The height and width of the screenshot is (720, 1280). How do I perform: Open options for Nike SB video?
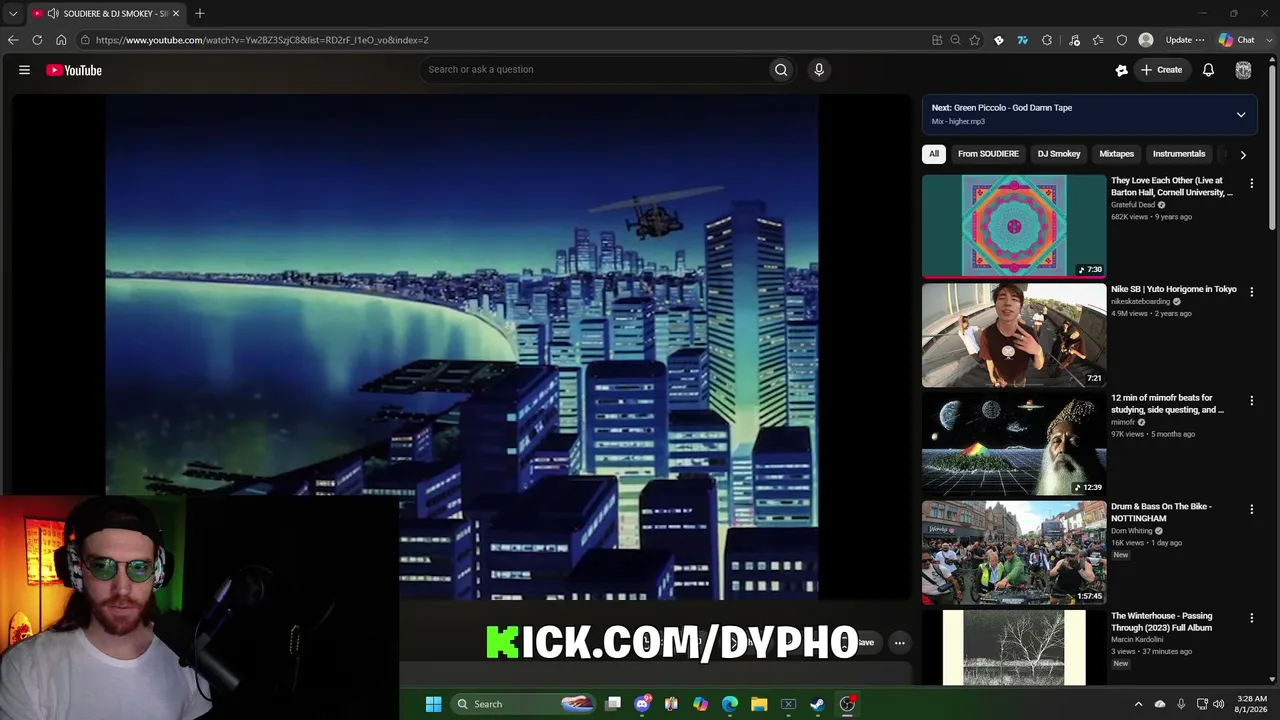(1251, 292)
